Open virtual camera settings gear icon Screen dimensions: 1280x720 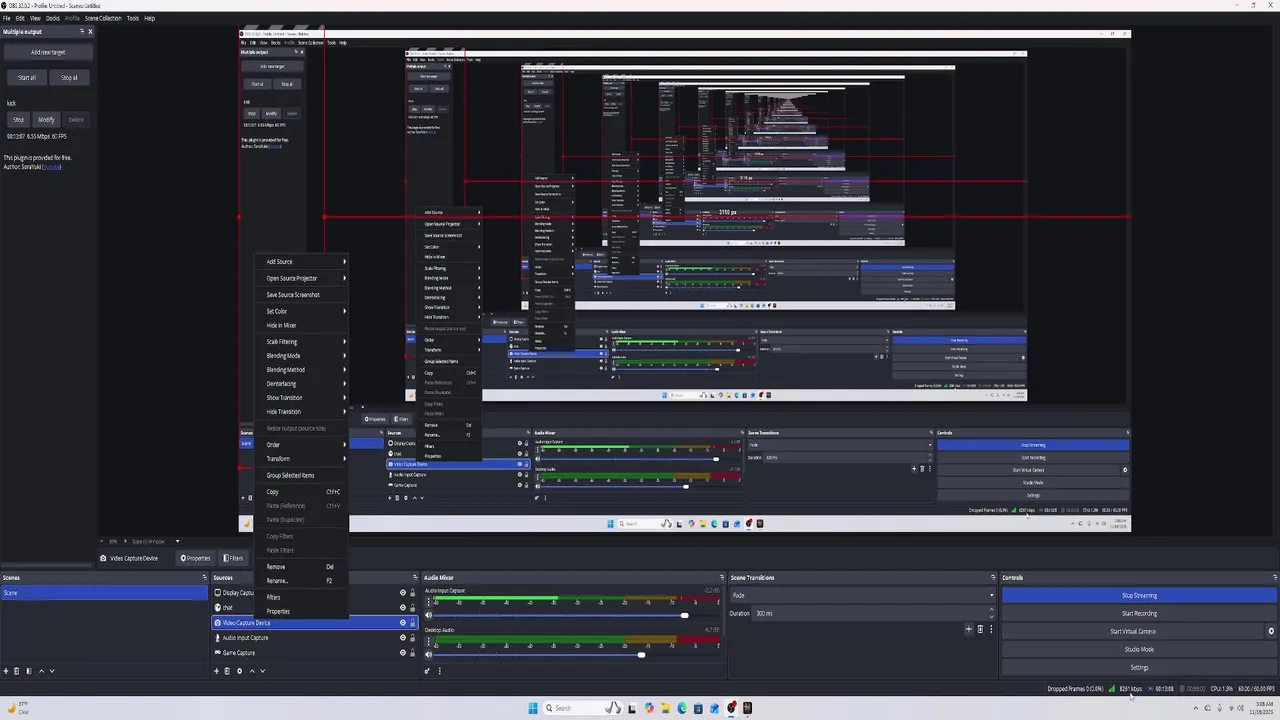coord(1271,631)
